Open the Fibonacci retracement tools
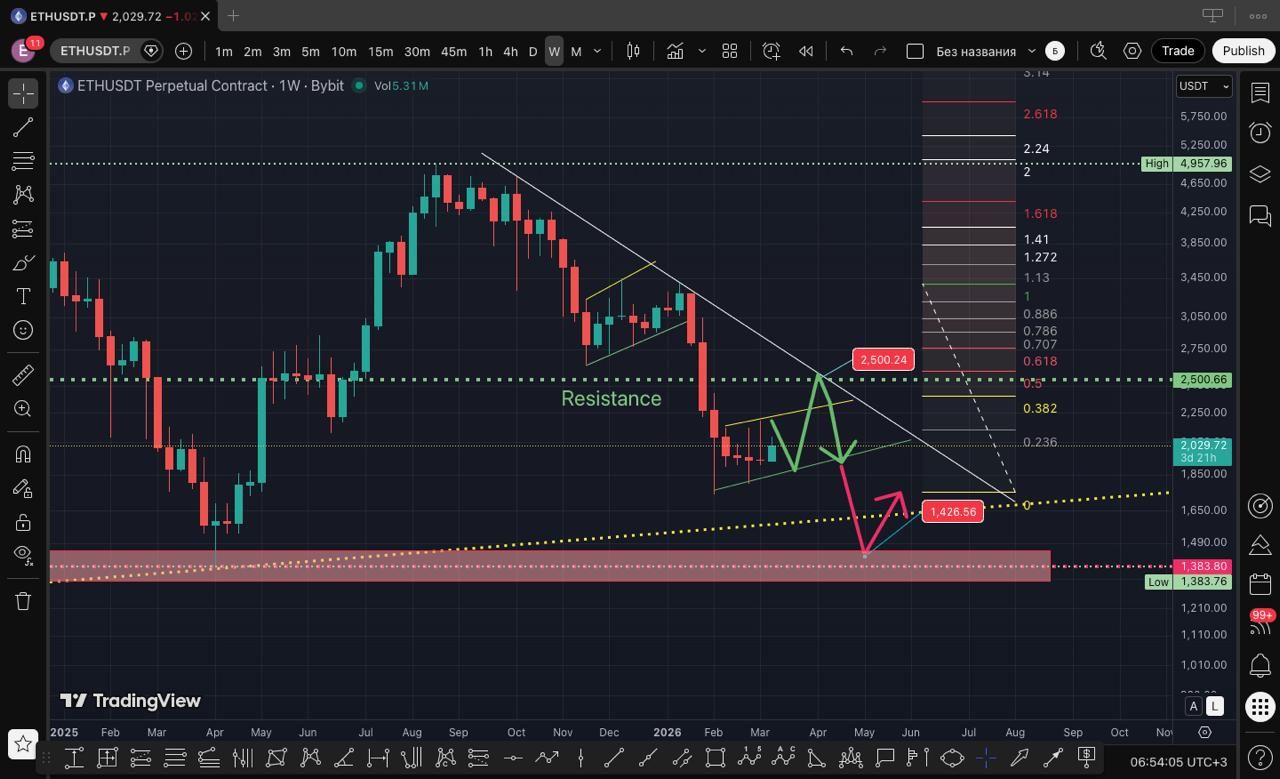The height and width of the screenshot is (779, 1280). coord(22,161)
